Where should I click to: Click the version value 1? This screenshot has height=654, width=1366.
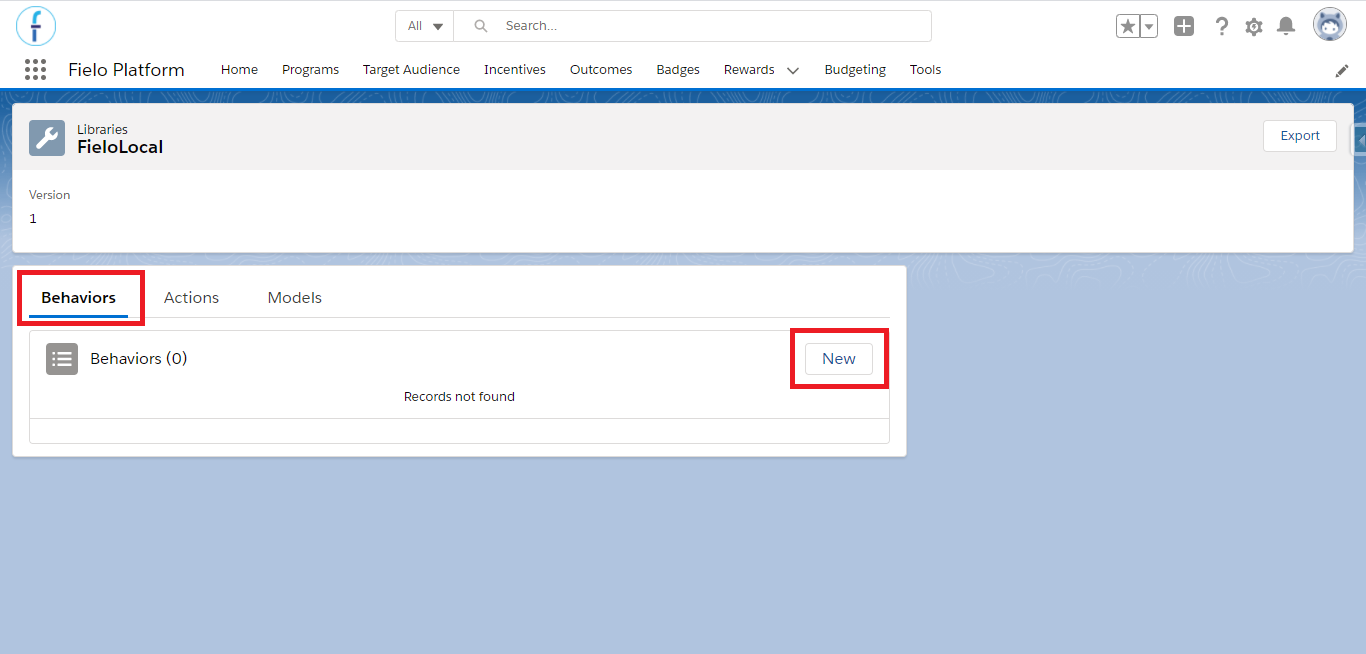[x=33, y=218]
